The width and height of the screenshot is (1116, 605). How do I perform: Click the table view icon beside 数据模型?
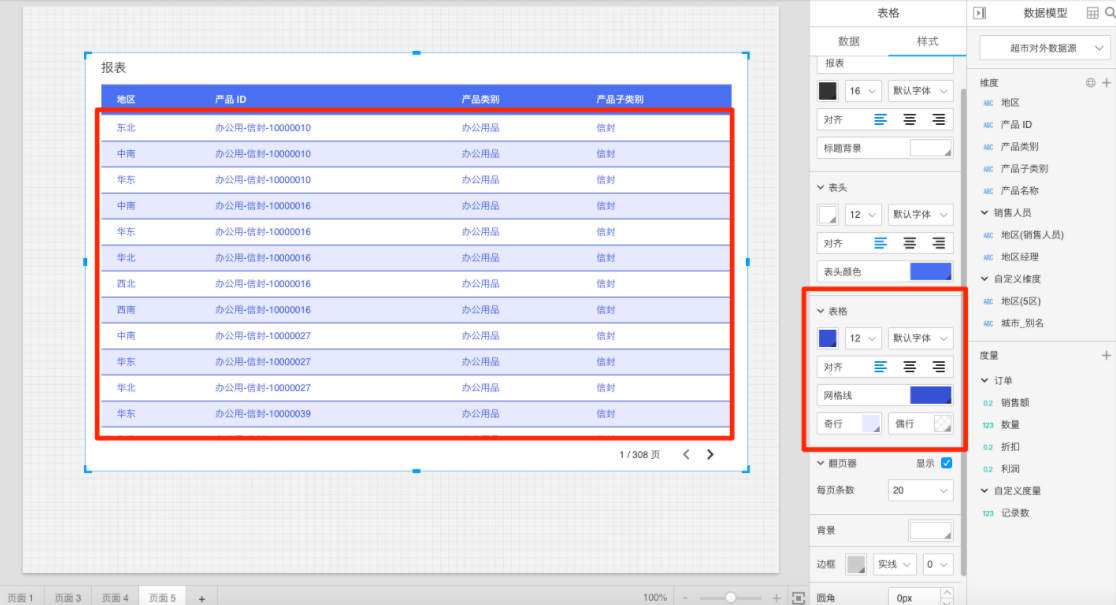click(1092, 13)
